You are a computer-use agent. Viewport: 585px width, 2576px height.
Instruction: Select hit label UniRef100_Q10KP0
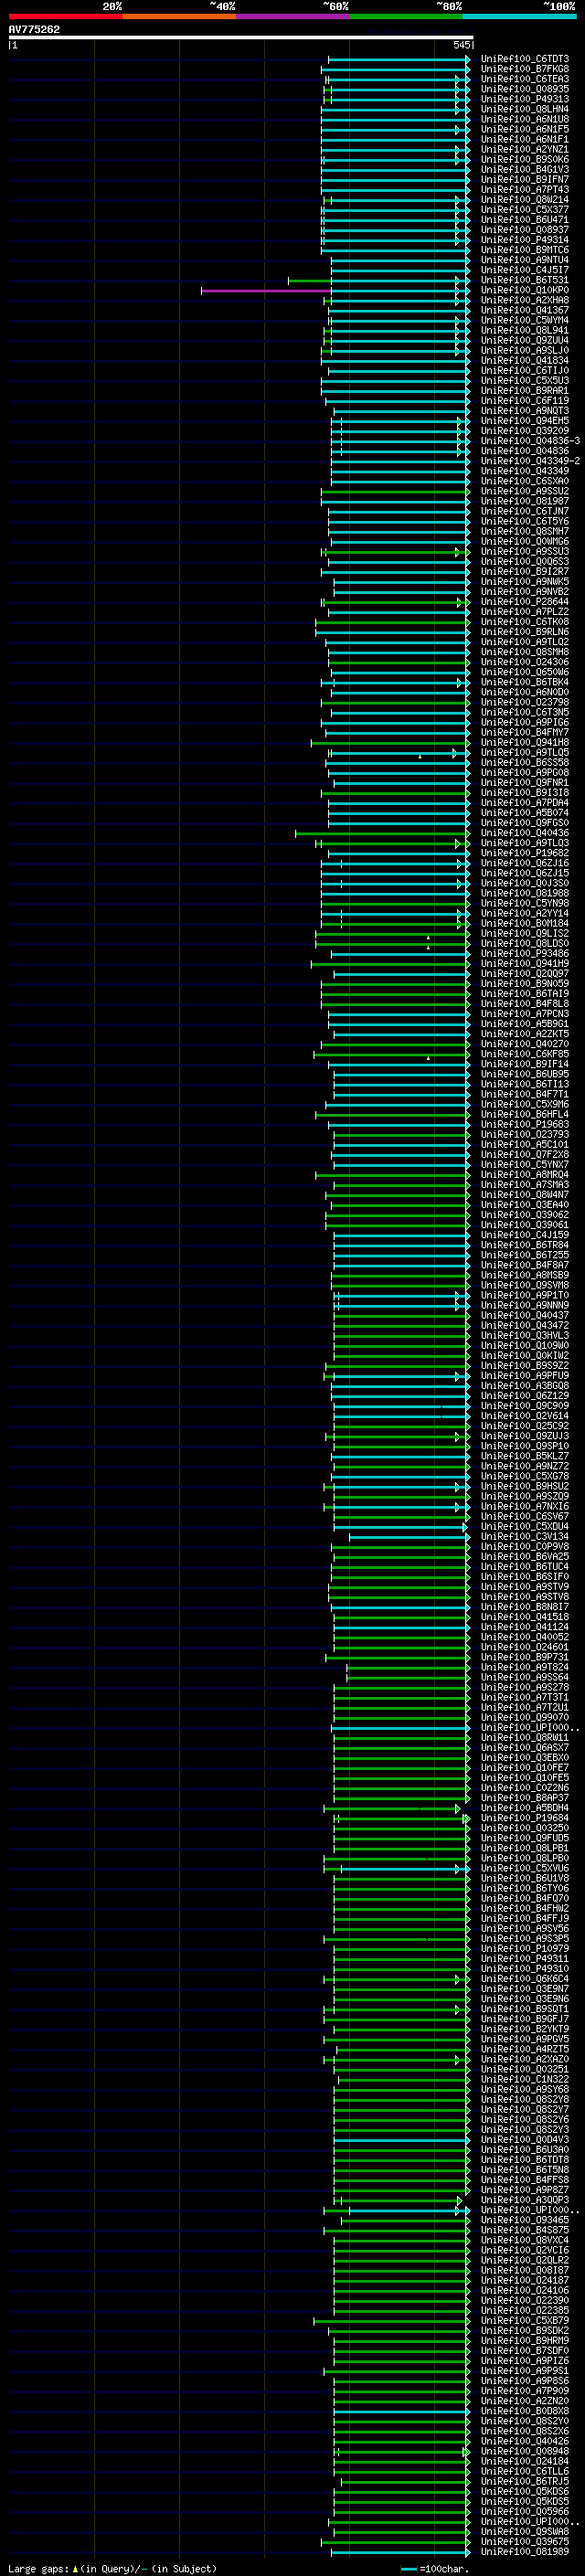tap(525, 290)
